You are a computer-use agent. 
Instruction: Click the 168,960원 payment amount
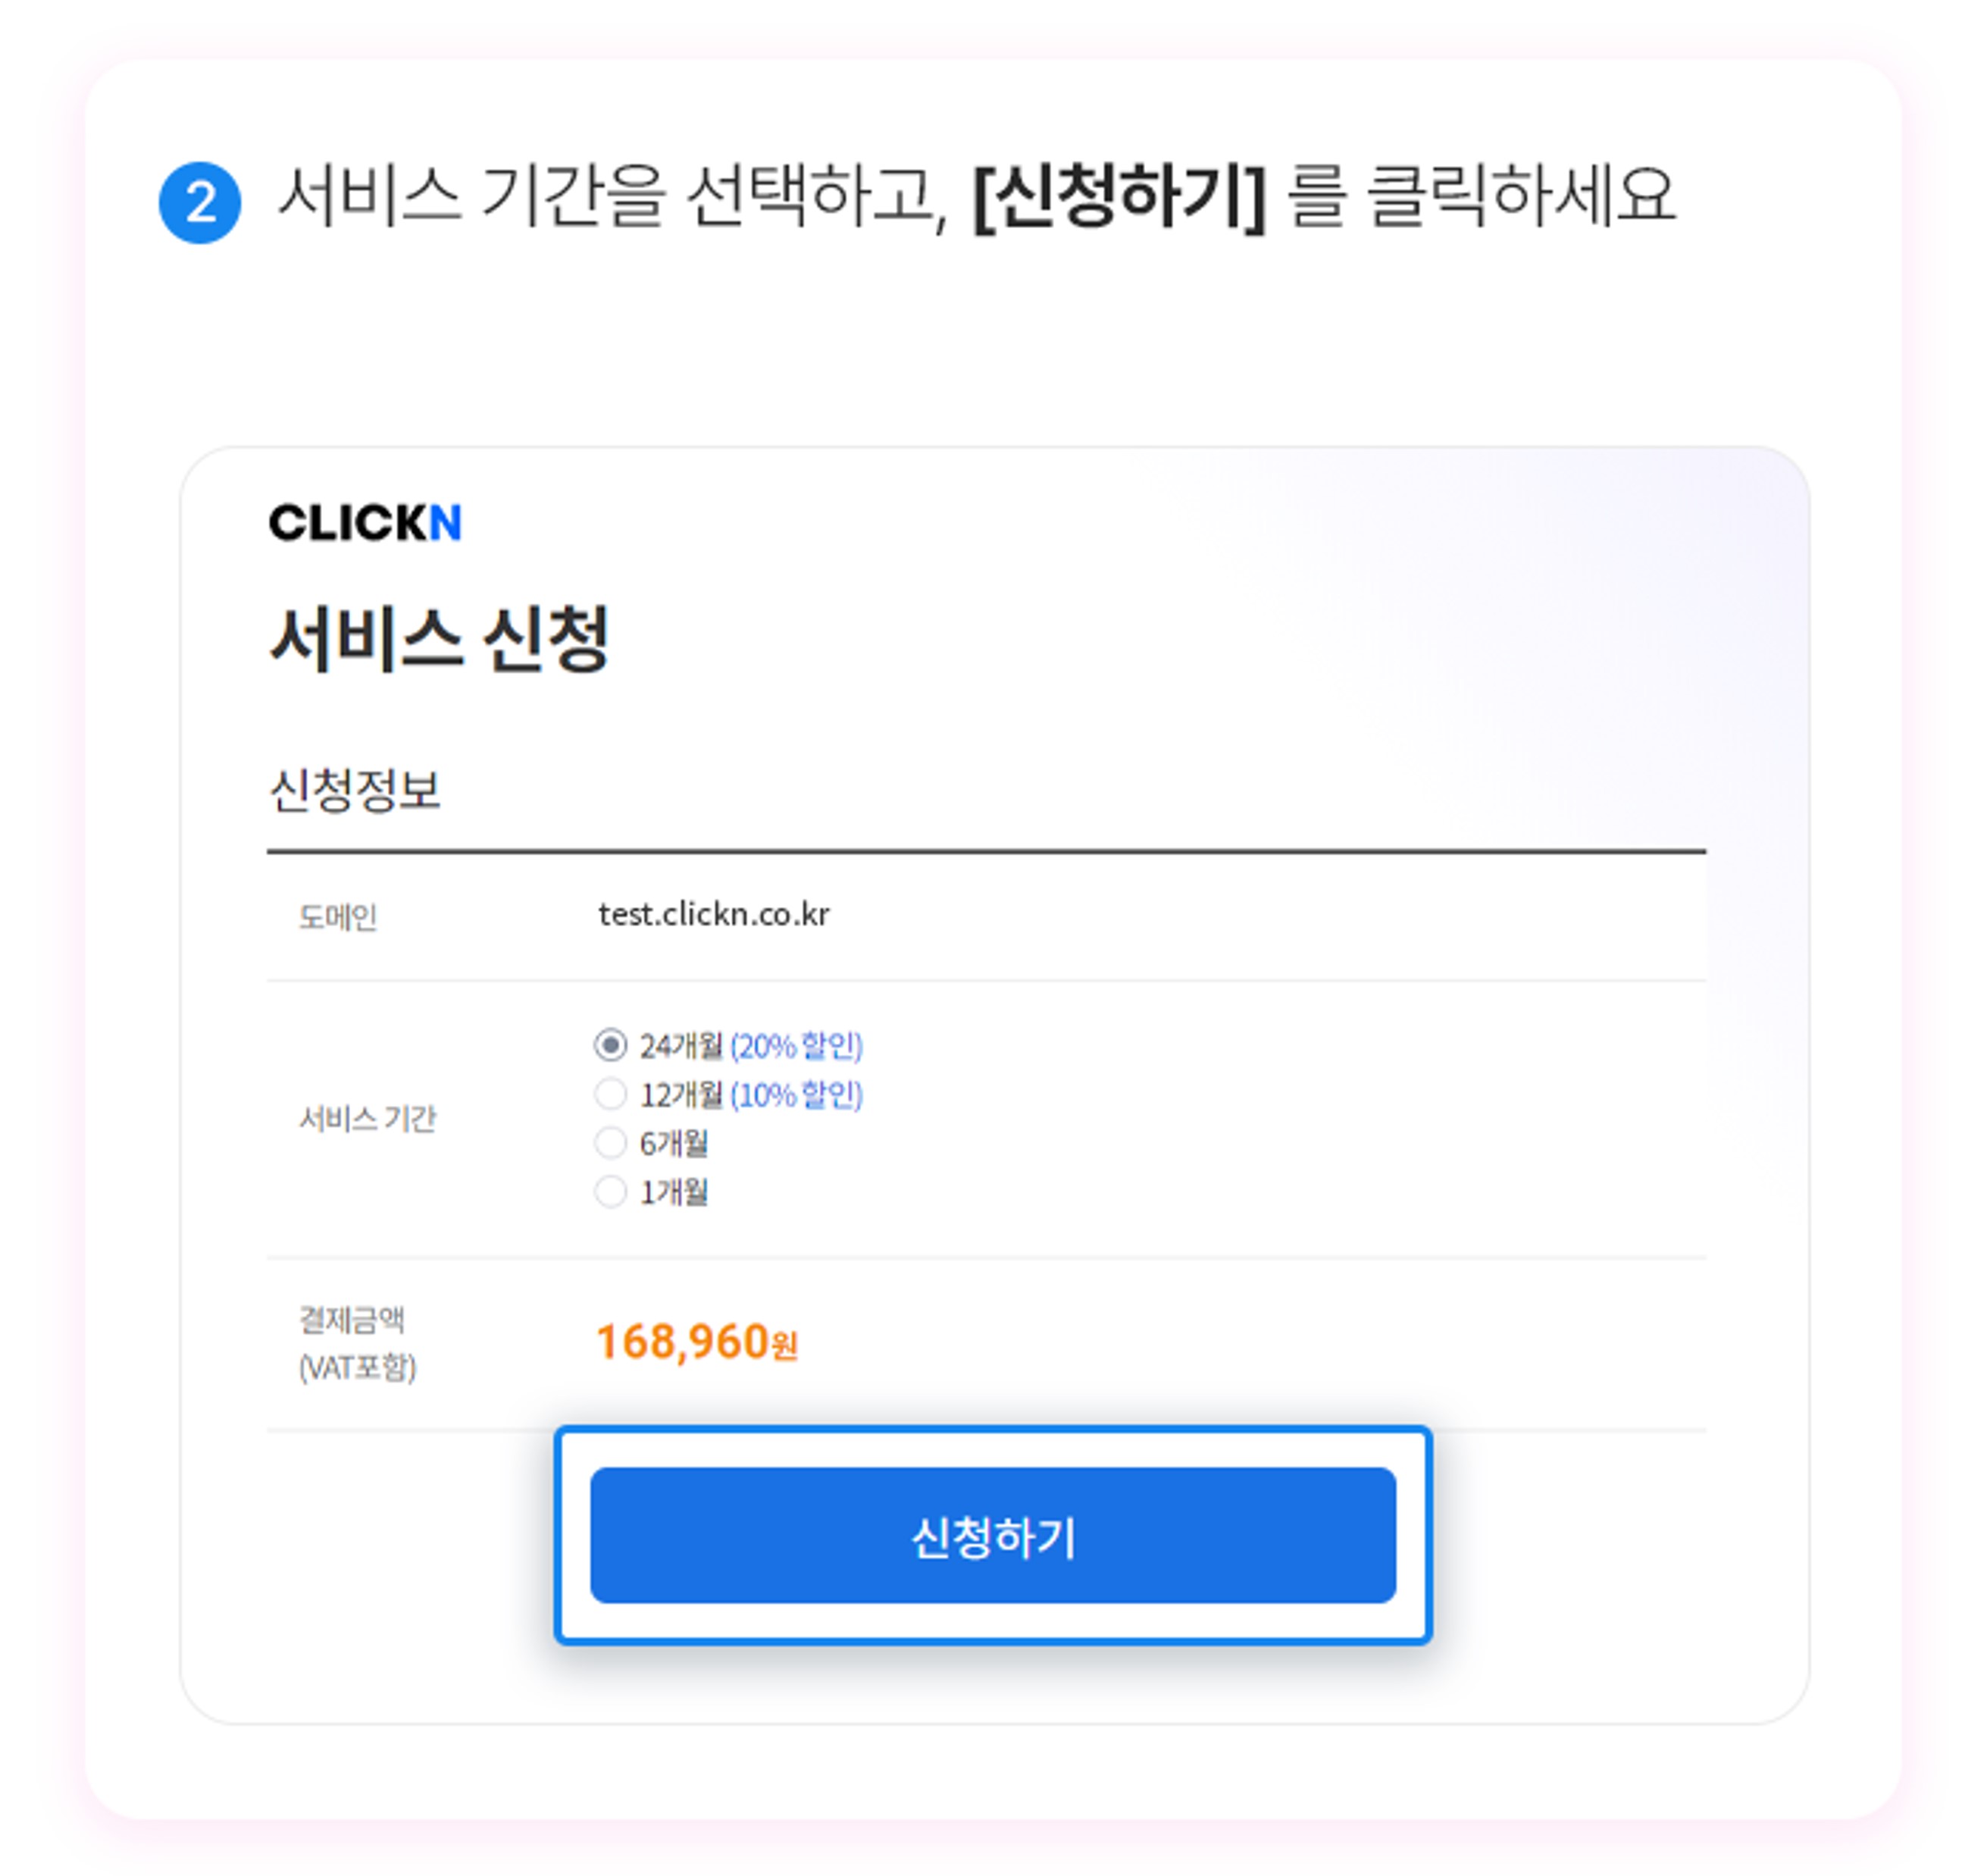[x=697, y=1342]
